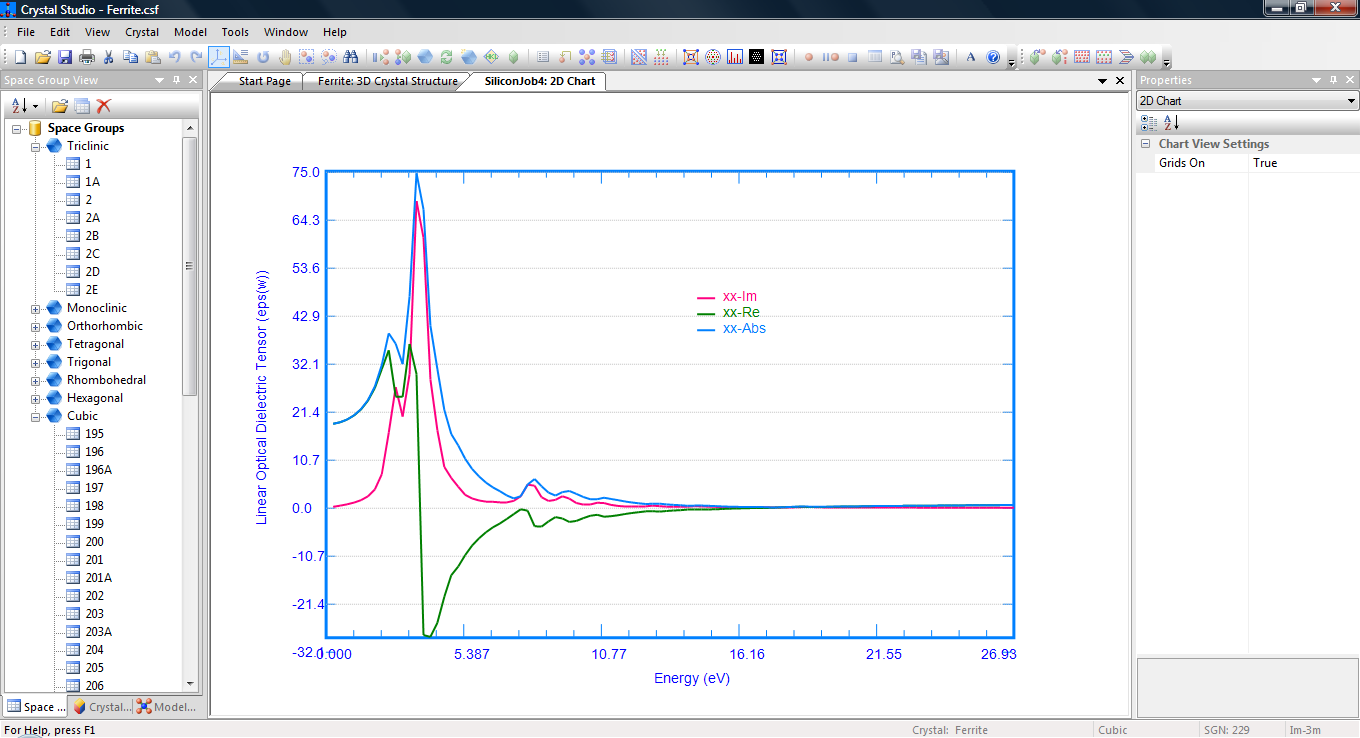Click the binoculars find icon
1360x738 pixels.
click(351, 57)
